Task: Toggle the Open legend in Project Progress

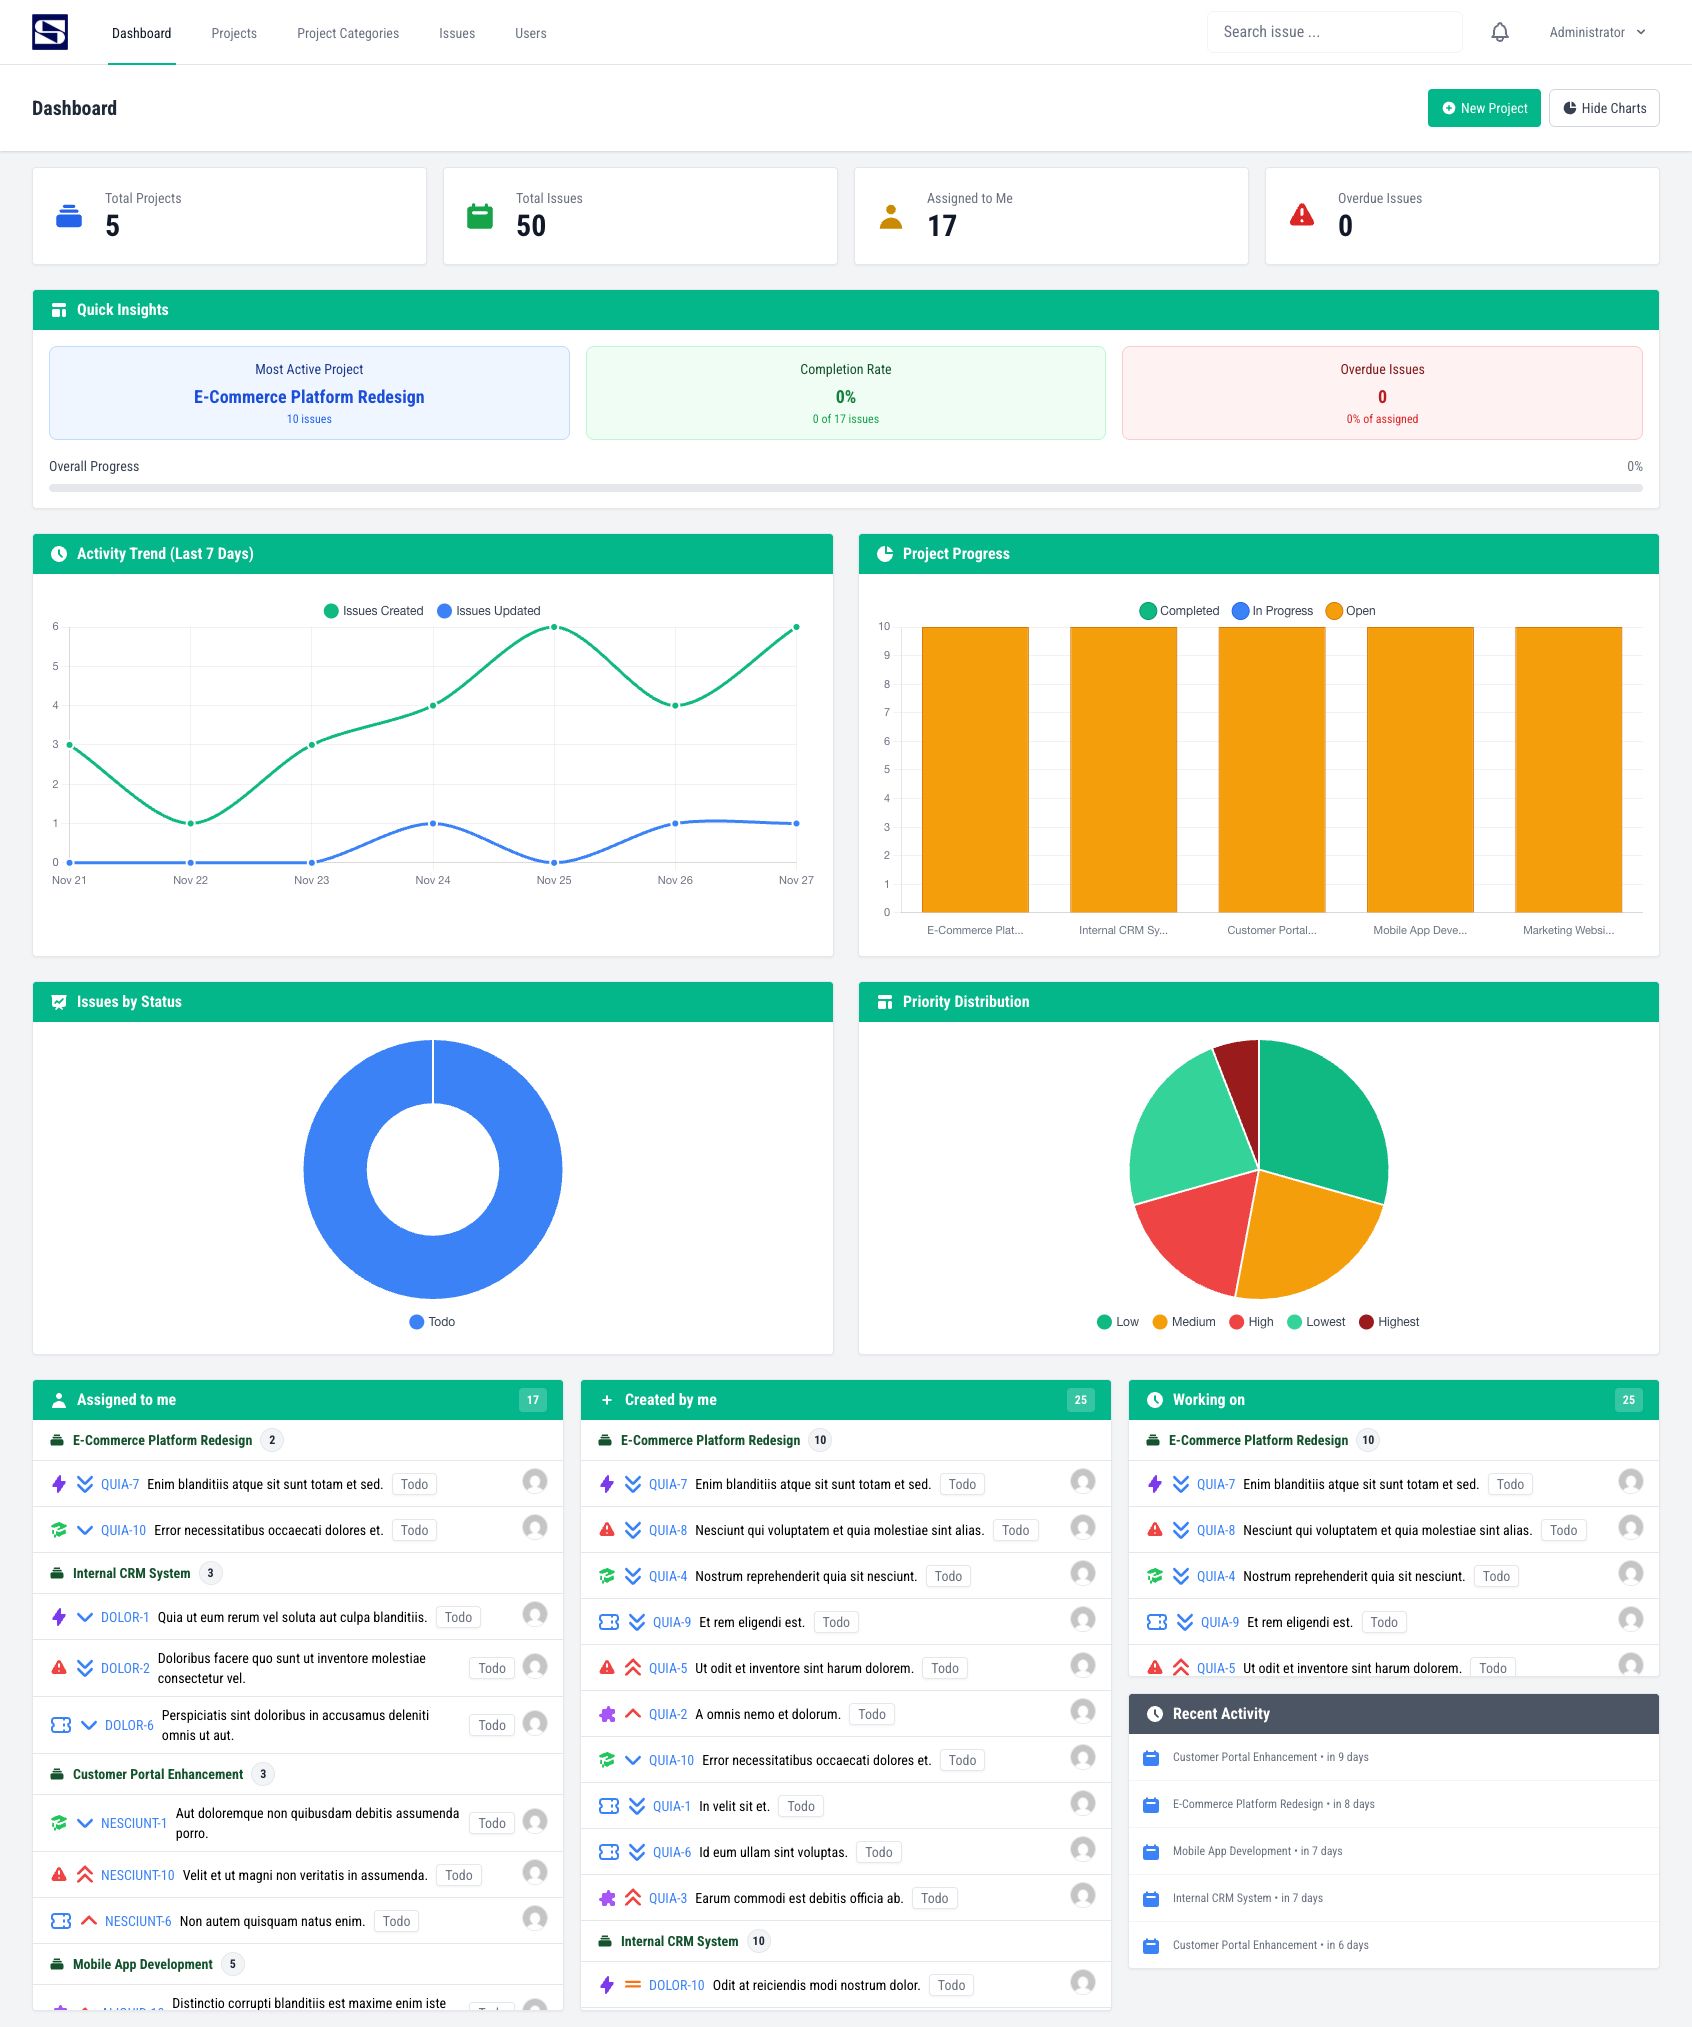Action: [1350, 611]
